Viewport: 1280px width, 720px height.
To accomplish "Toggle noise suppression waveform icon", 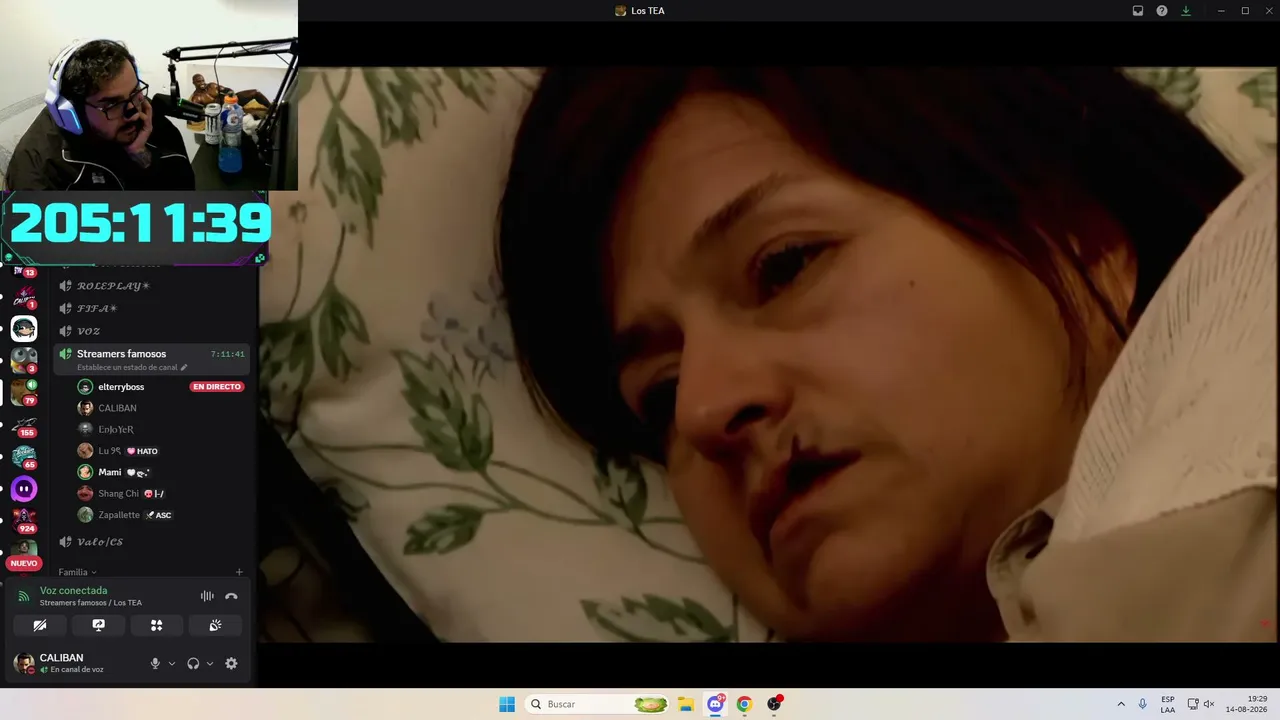I will [207, 596].
